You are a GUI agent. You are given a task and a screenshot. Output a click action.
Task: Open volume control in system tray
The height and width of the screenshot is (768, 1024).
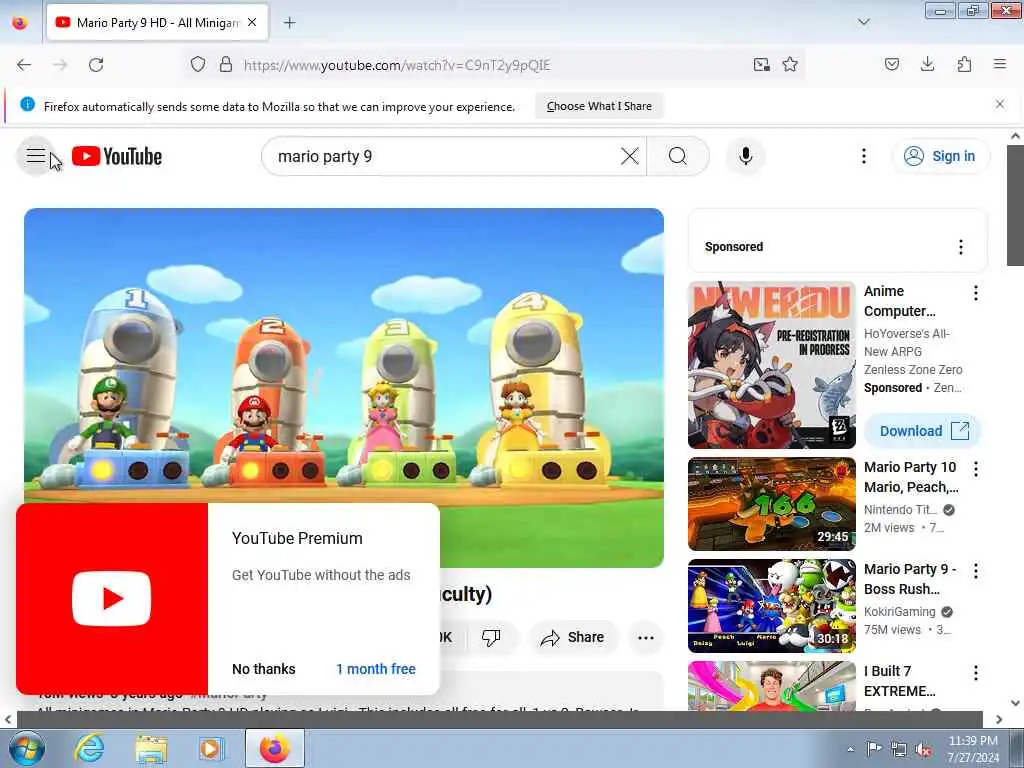tap(923, 750)
